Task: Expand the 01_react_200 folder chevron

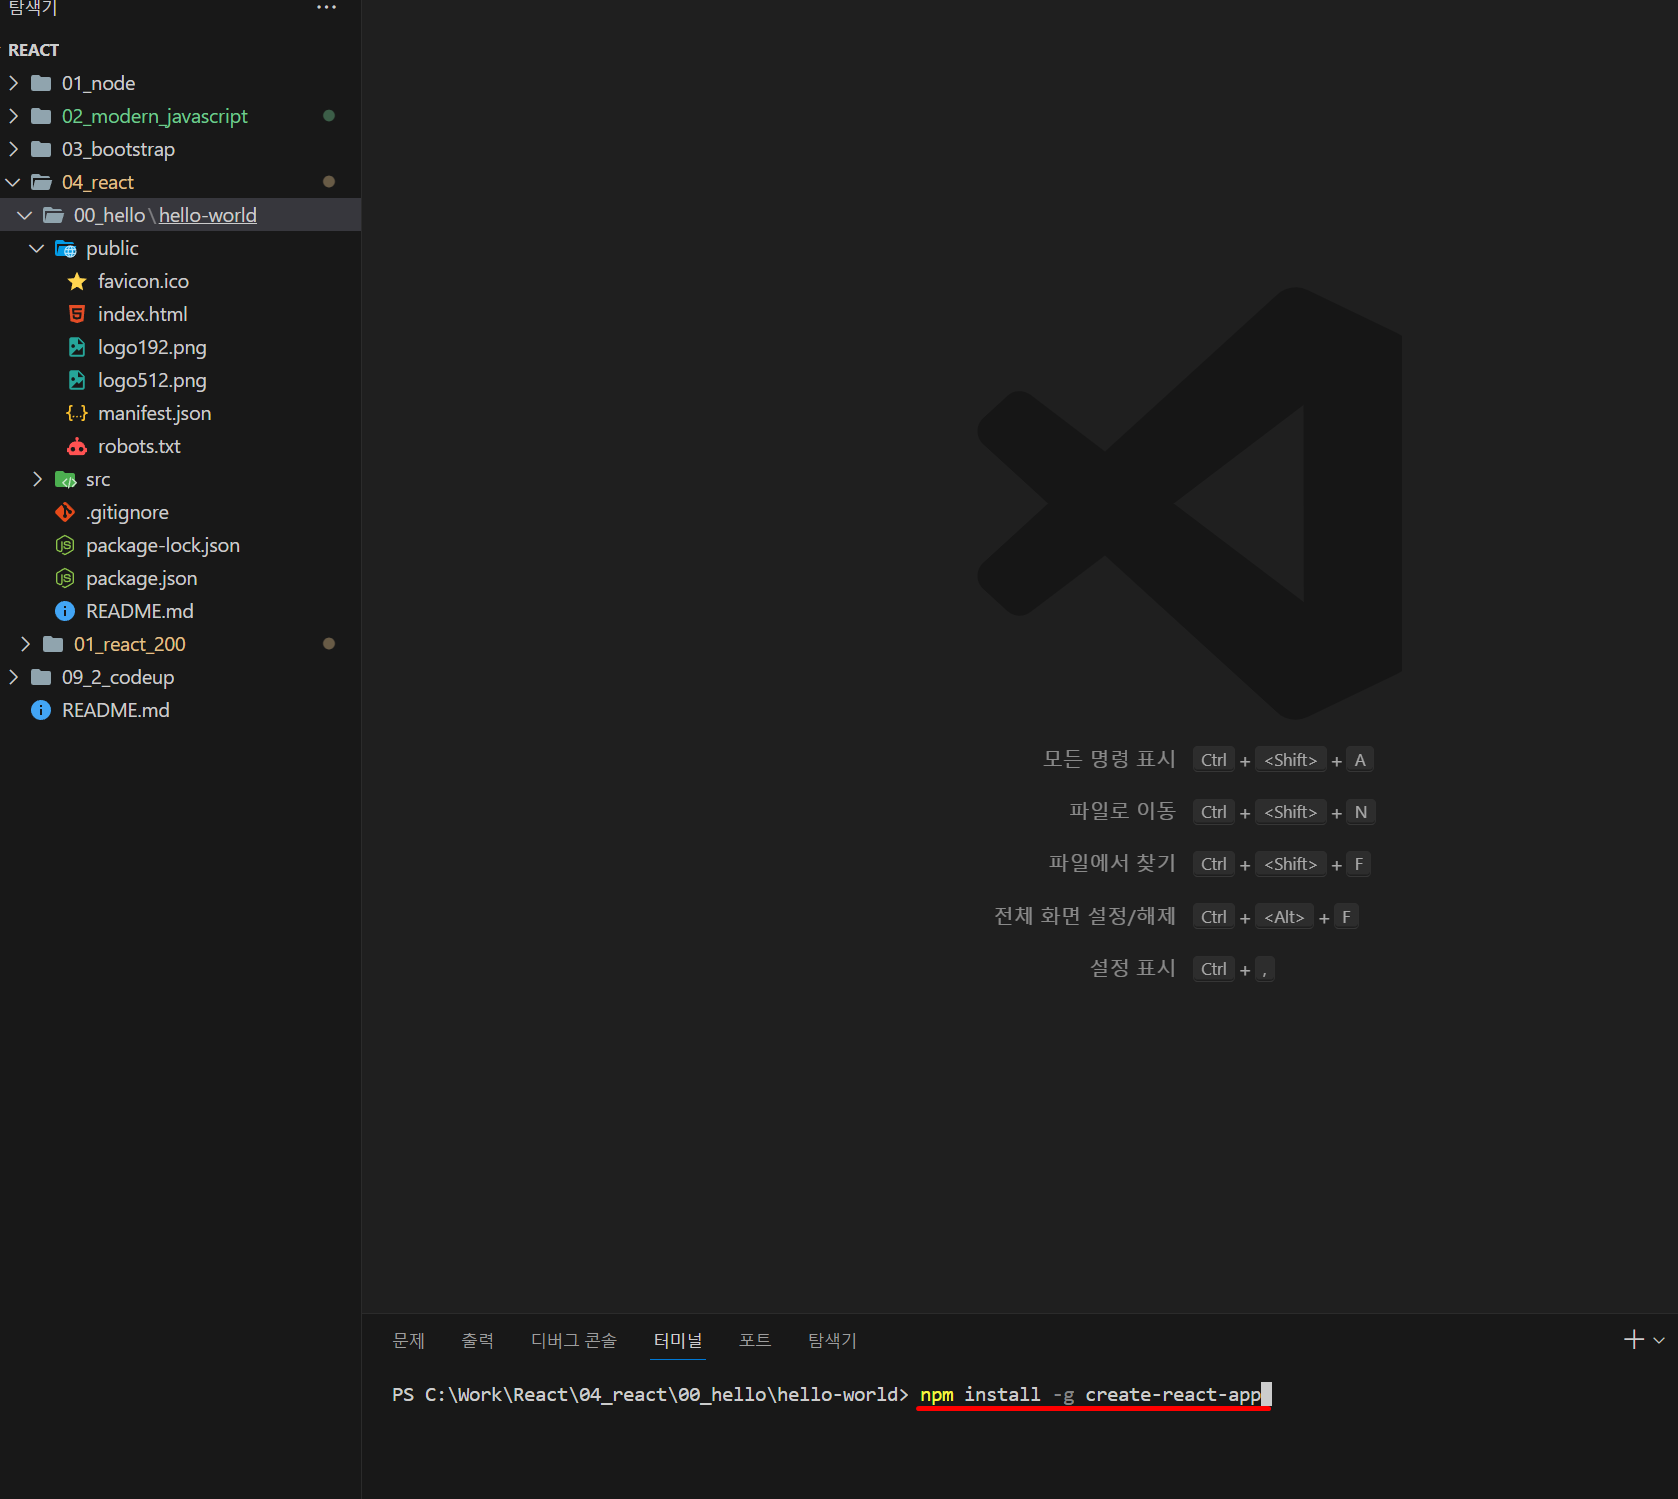Action: tap(25, 644)
